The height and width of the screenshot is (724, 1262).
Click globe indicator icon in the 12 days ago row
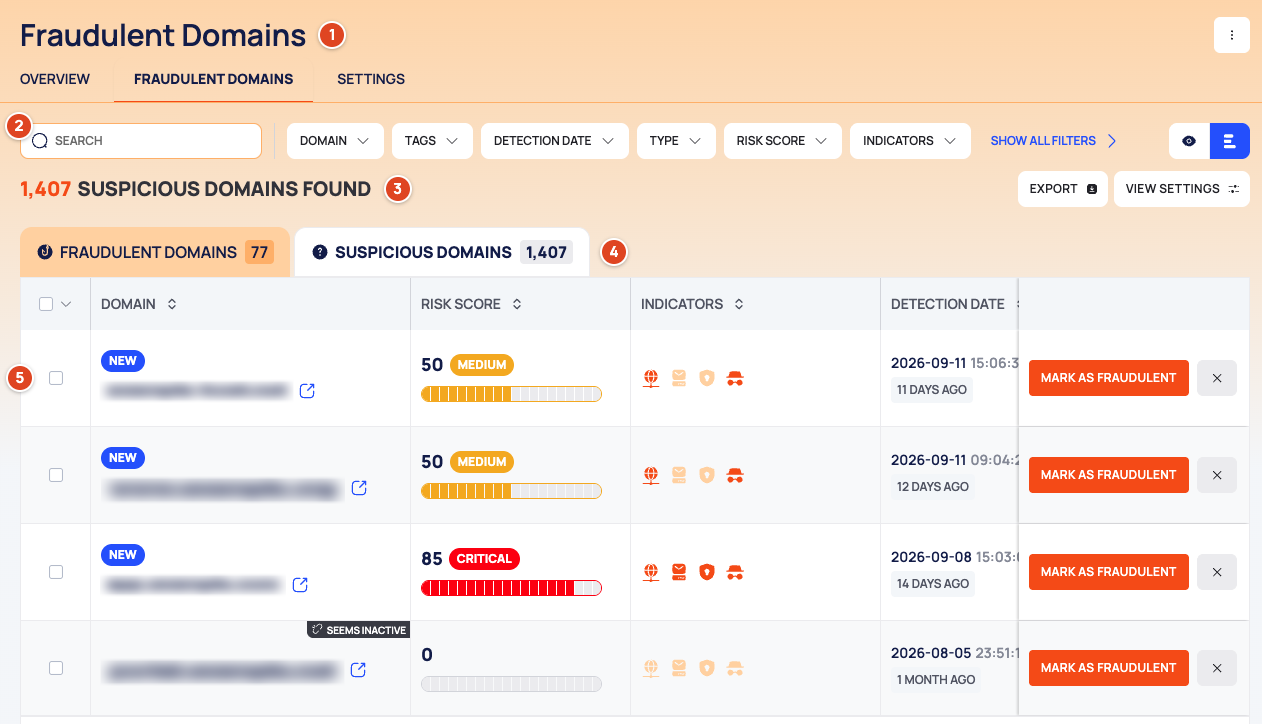tap(651, 475)
